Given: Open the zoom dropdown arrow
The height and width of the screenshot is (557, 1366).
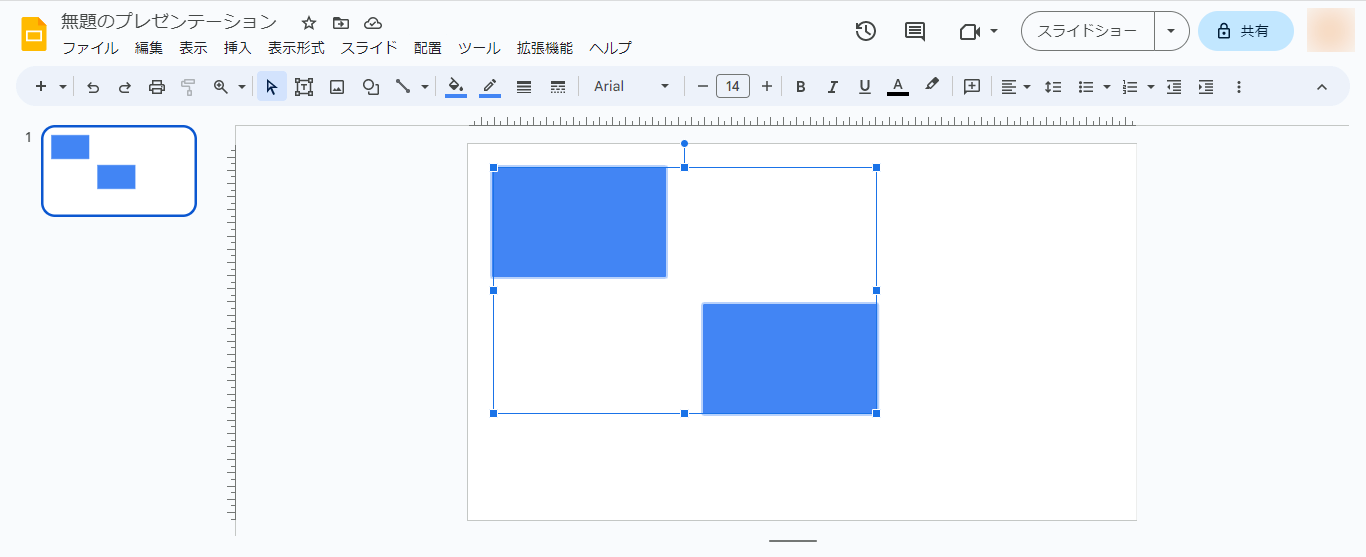Looking at the screenshot, I should point(242,87).
